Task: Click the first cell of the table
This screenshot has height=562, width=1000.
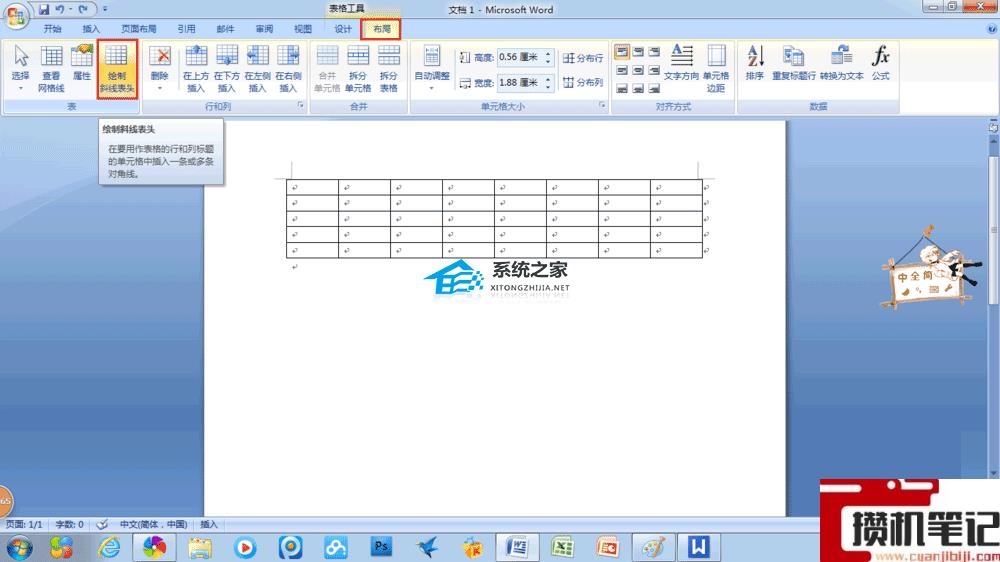Action: pos(312,188)
